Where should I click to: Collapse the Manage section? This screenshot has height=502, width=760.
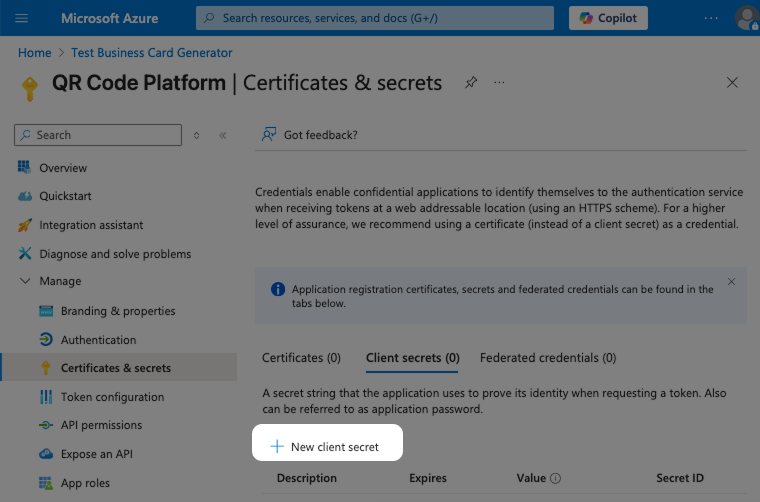pyautogui.click(x=25, y=282)
